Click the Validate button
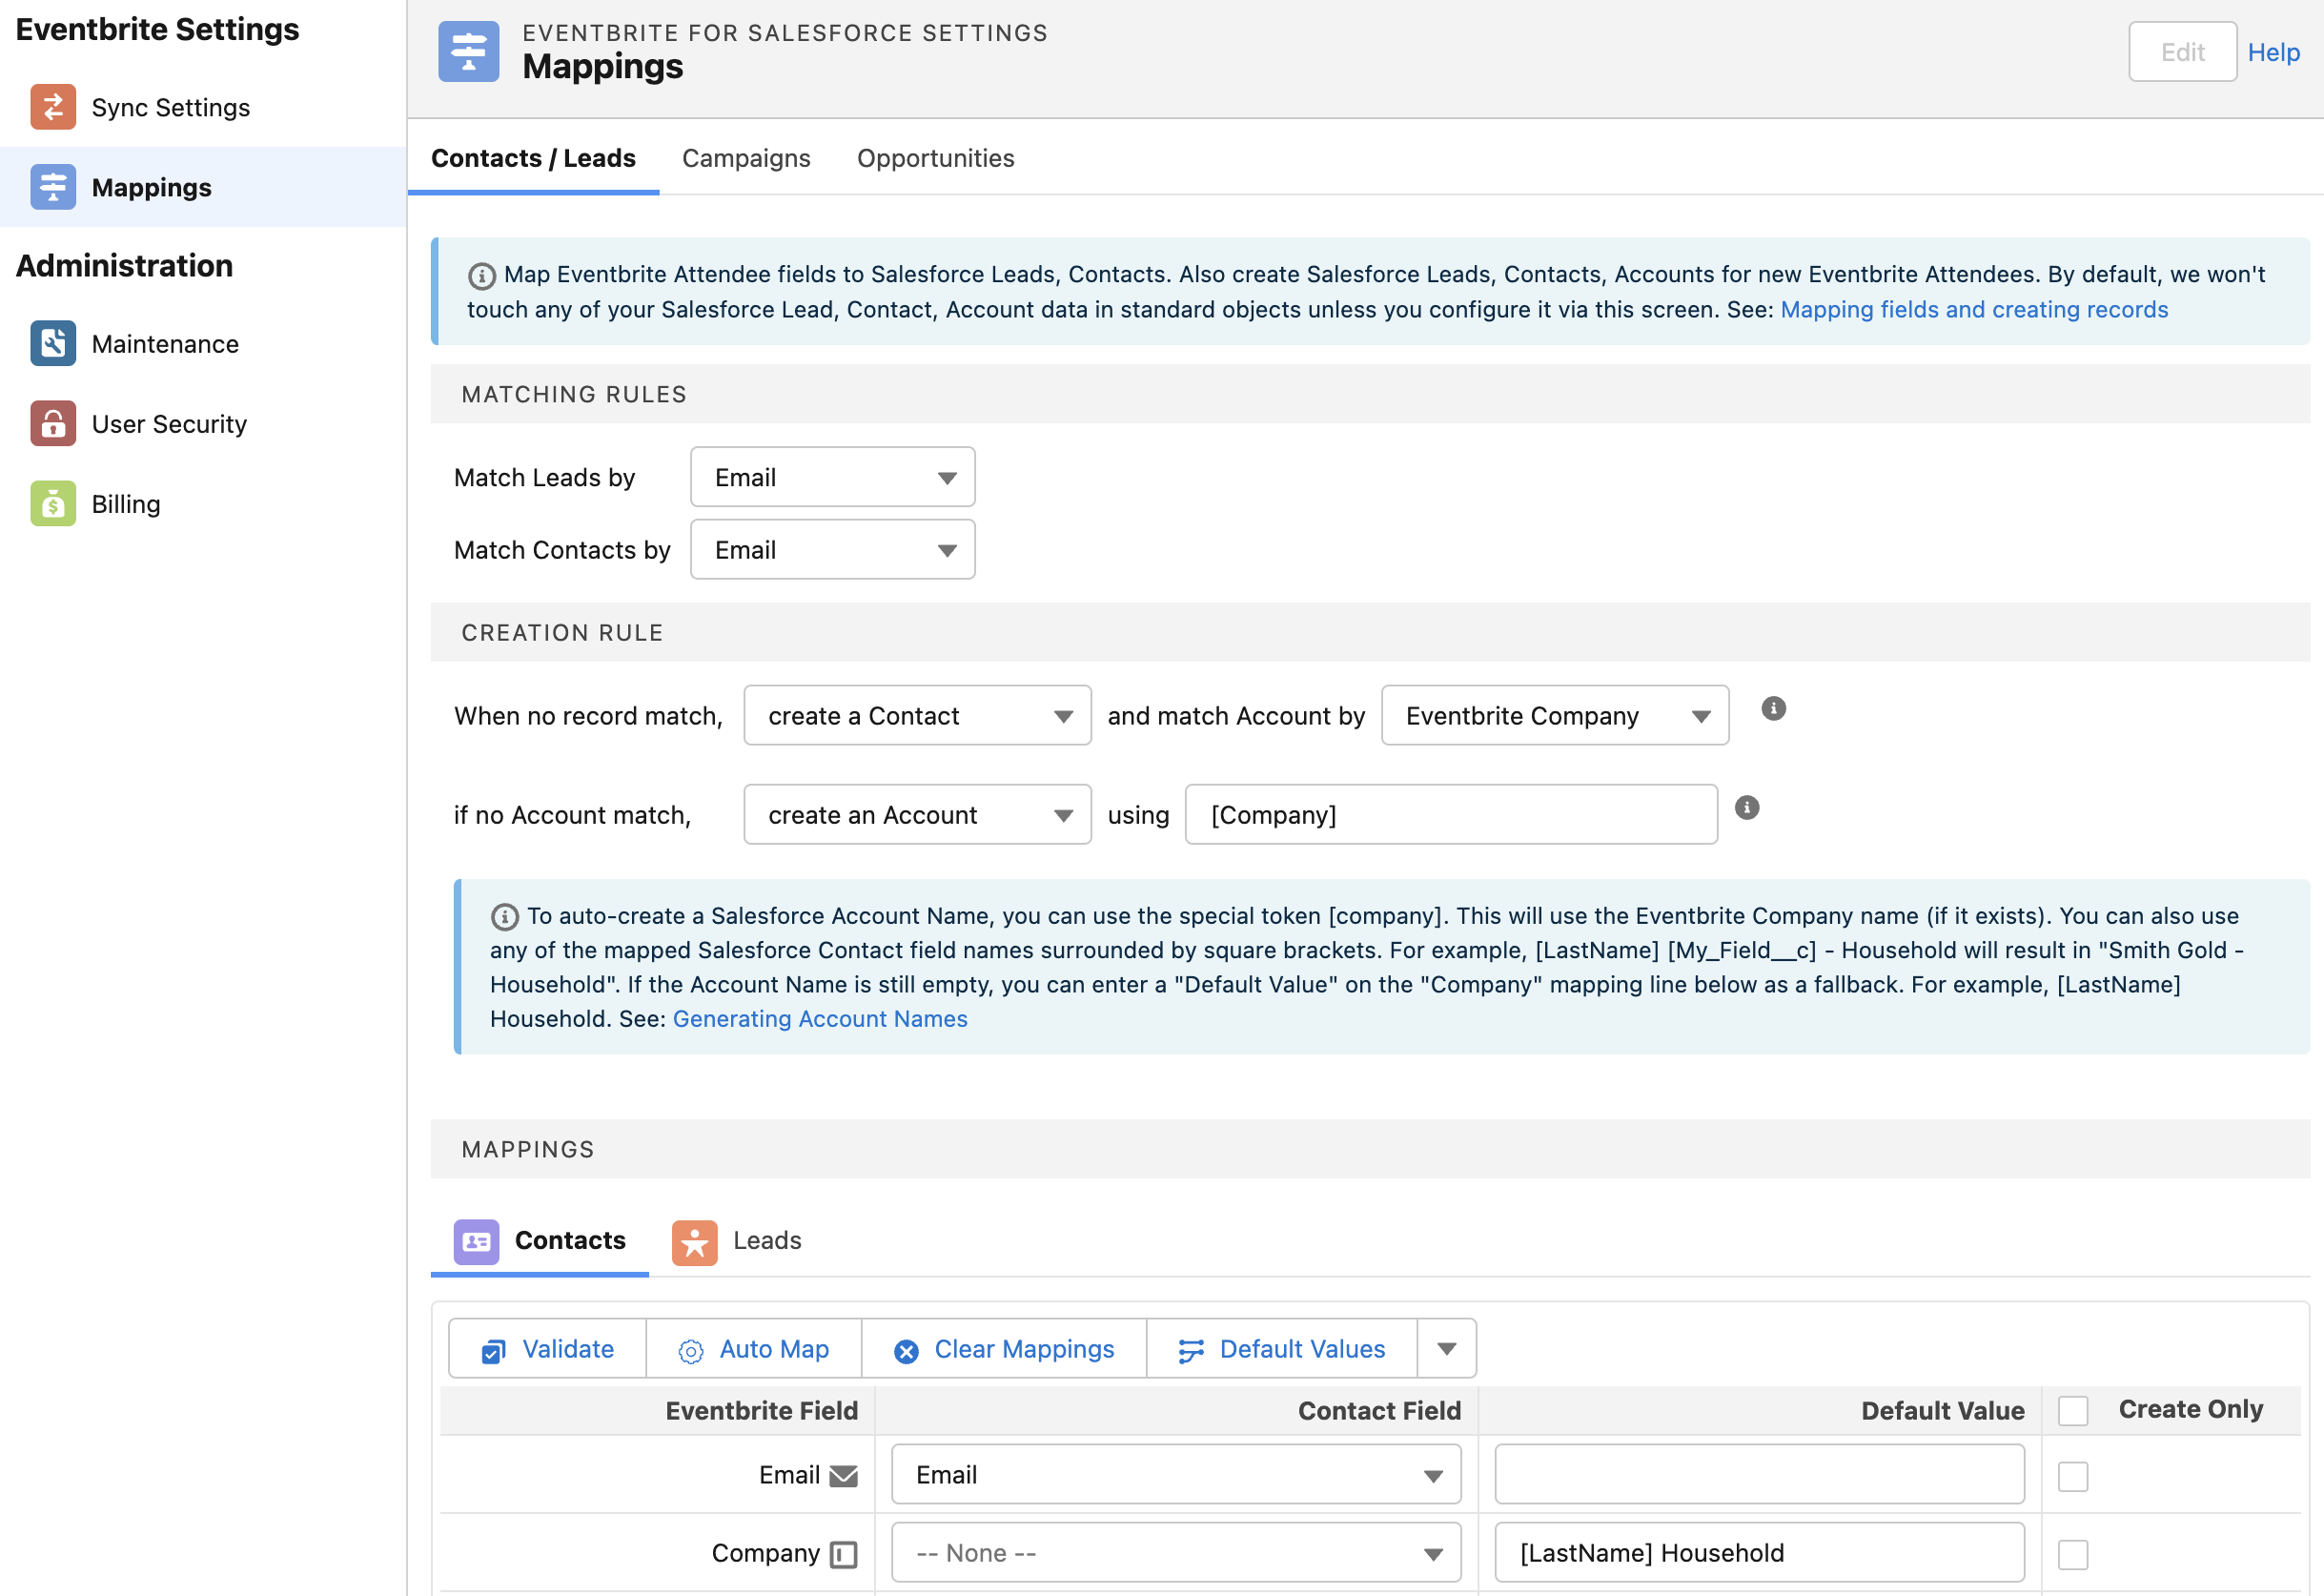The height and width of the screenshot is (1596, 2324). tap(547, 1348)
